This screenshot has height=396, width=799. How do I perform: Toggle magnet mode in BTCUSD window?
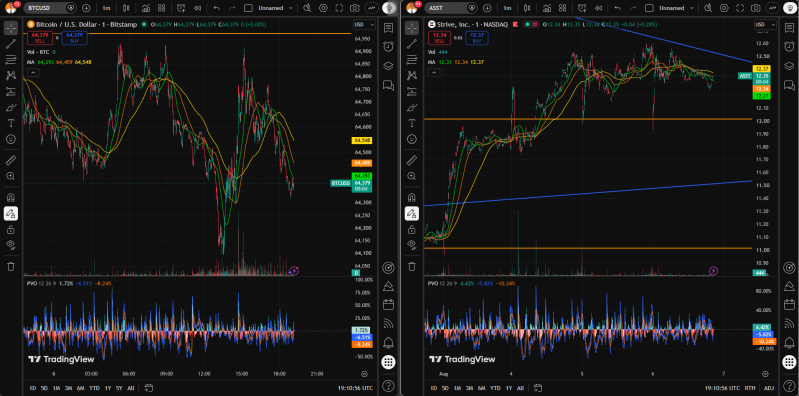click(x=11, y=197)
